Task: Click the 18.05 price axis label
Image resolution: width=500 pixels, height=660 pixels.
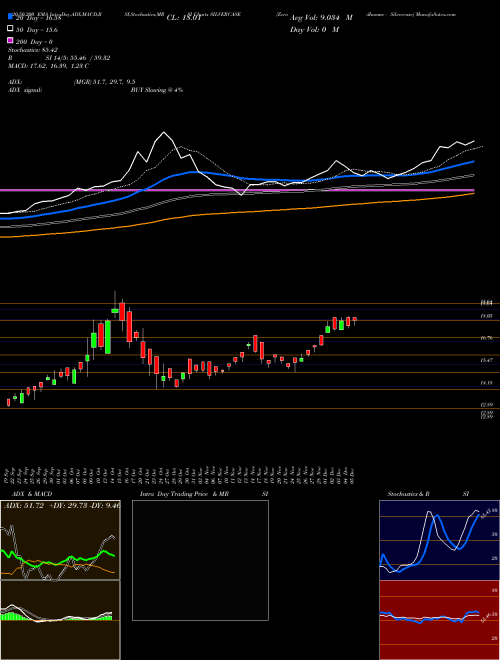Action: pyautogui.click(x=487, y=315)
